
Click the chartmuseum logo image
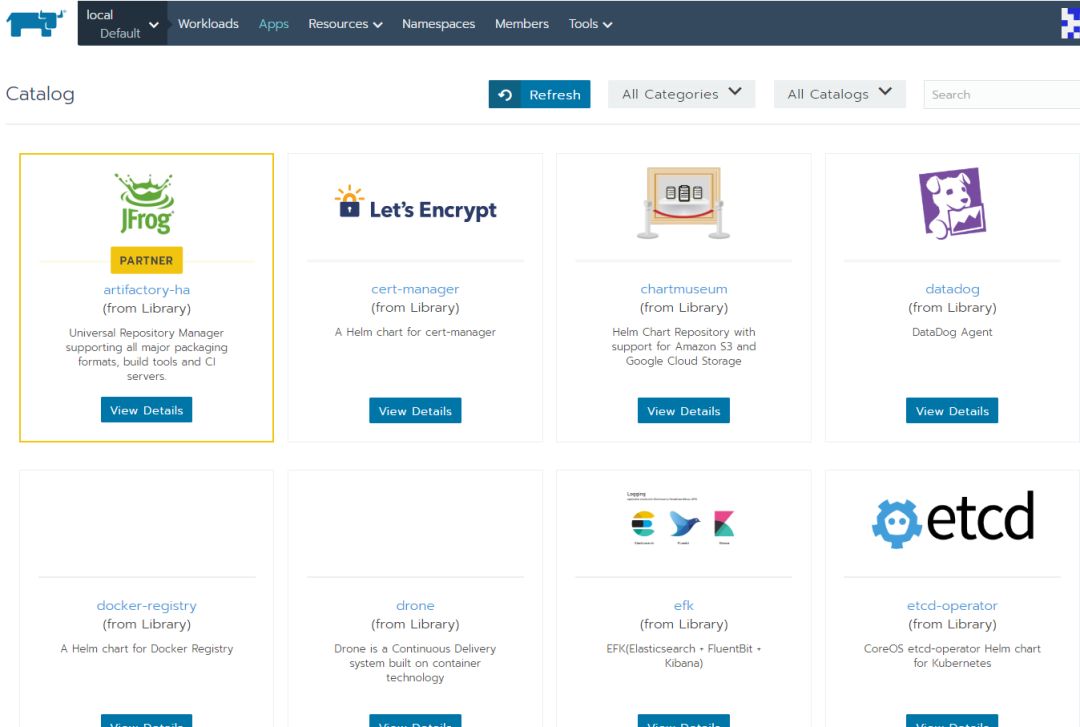[x=683, y=203]
